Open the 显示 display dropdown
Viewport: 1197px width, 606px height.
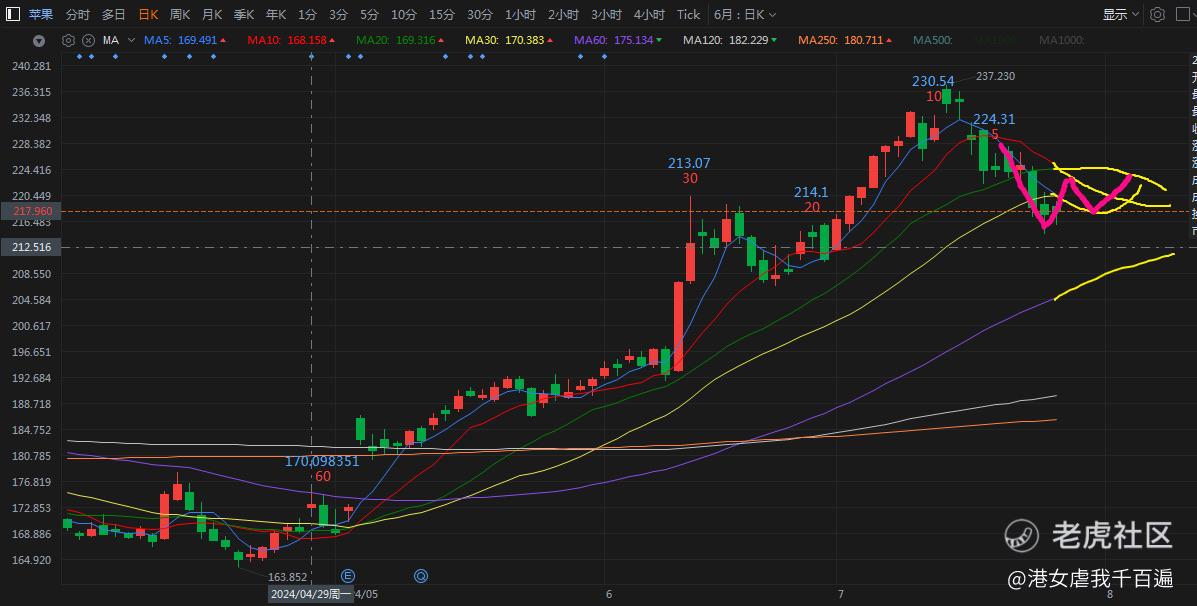[1120, 15]
